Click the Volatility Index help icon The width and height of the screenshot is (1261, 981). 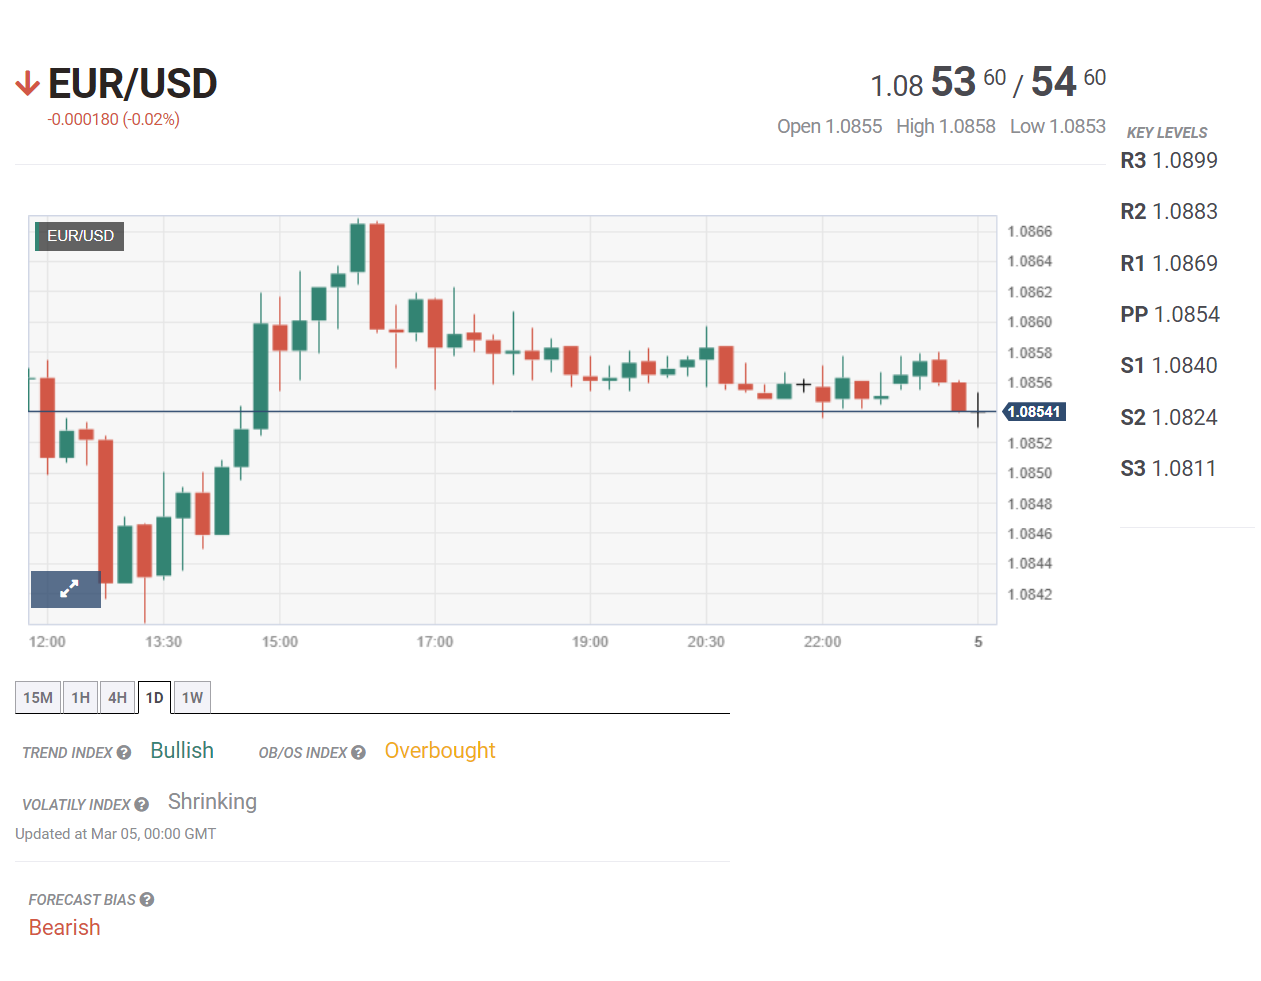[x=142, y=804]
